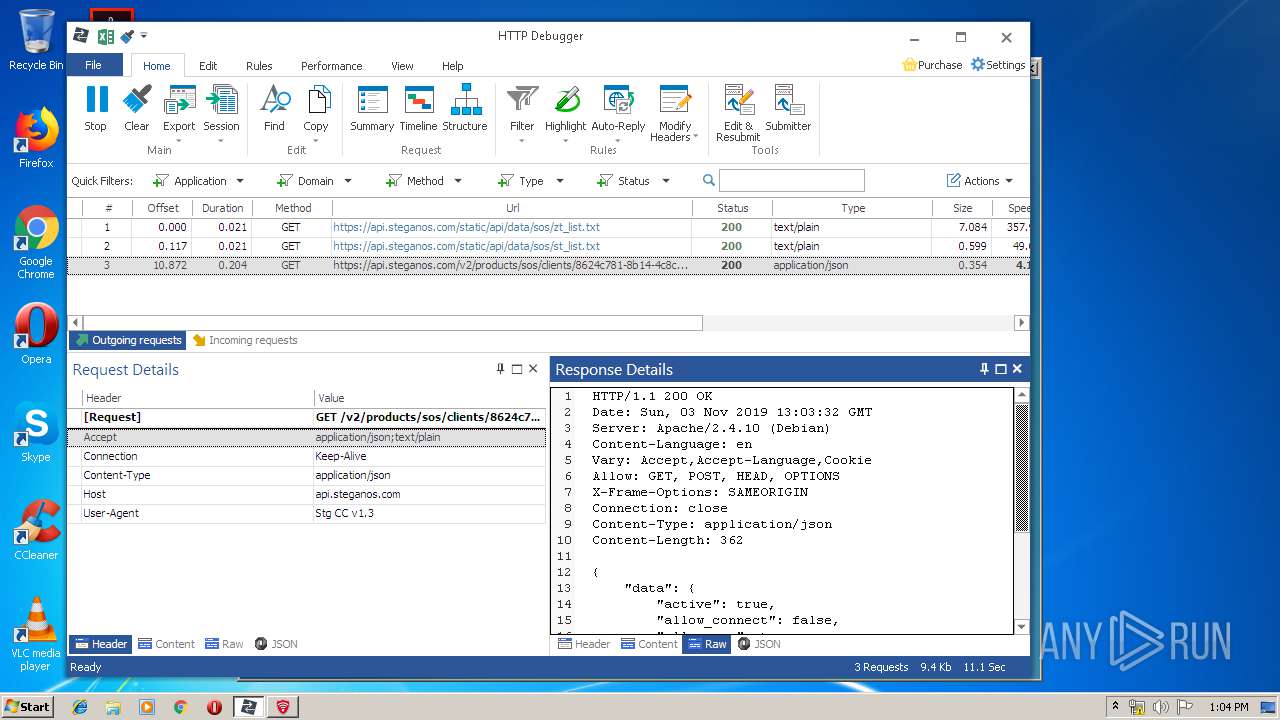Open the Auto-Reply tool
The image size is (1280, 720).
click(618, 111)
